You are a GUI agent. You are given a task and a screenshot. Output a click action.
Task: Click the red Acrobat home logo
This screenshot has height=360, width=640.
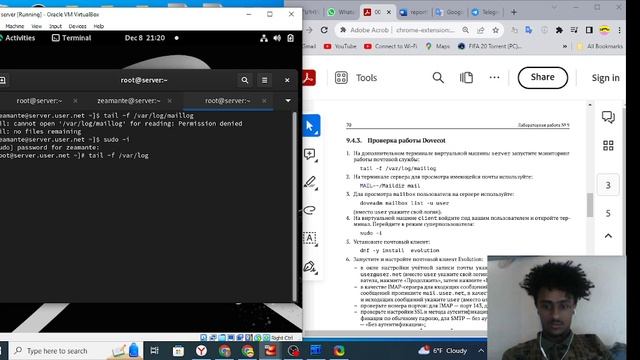tap(309, 78)
